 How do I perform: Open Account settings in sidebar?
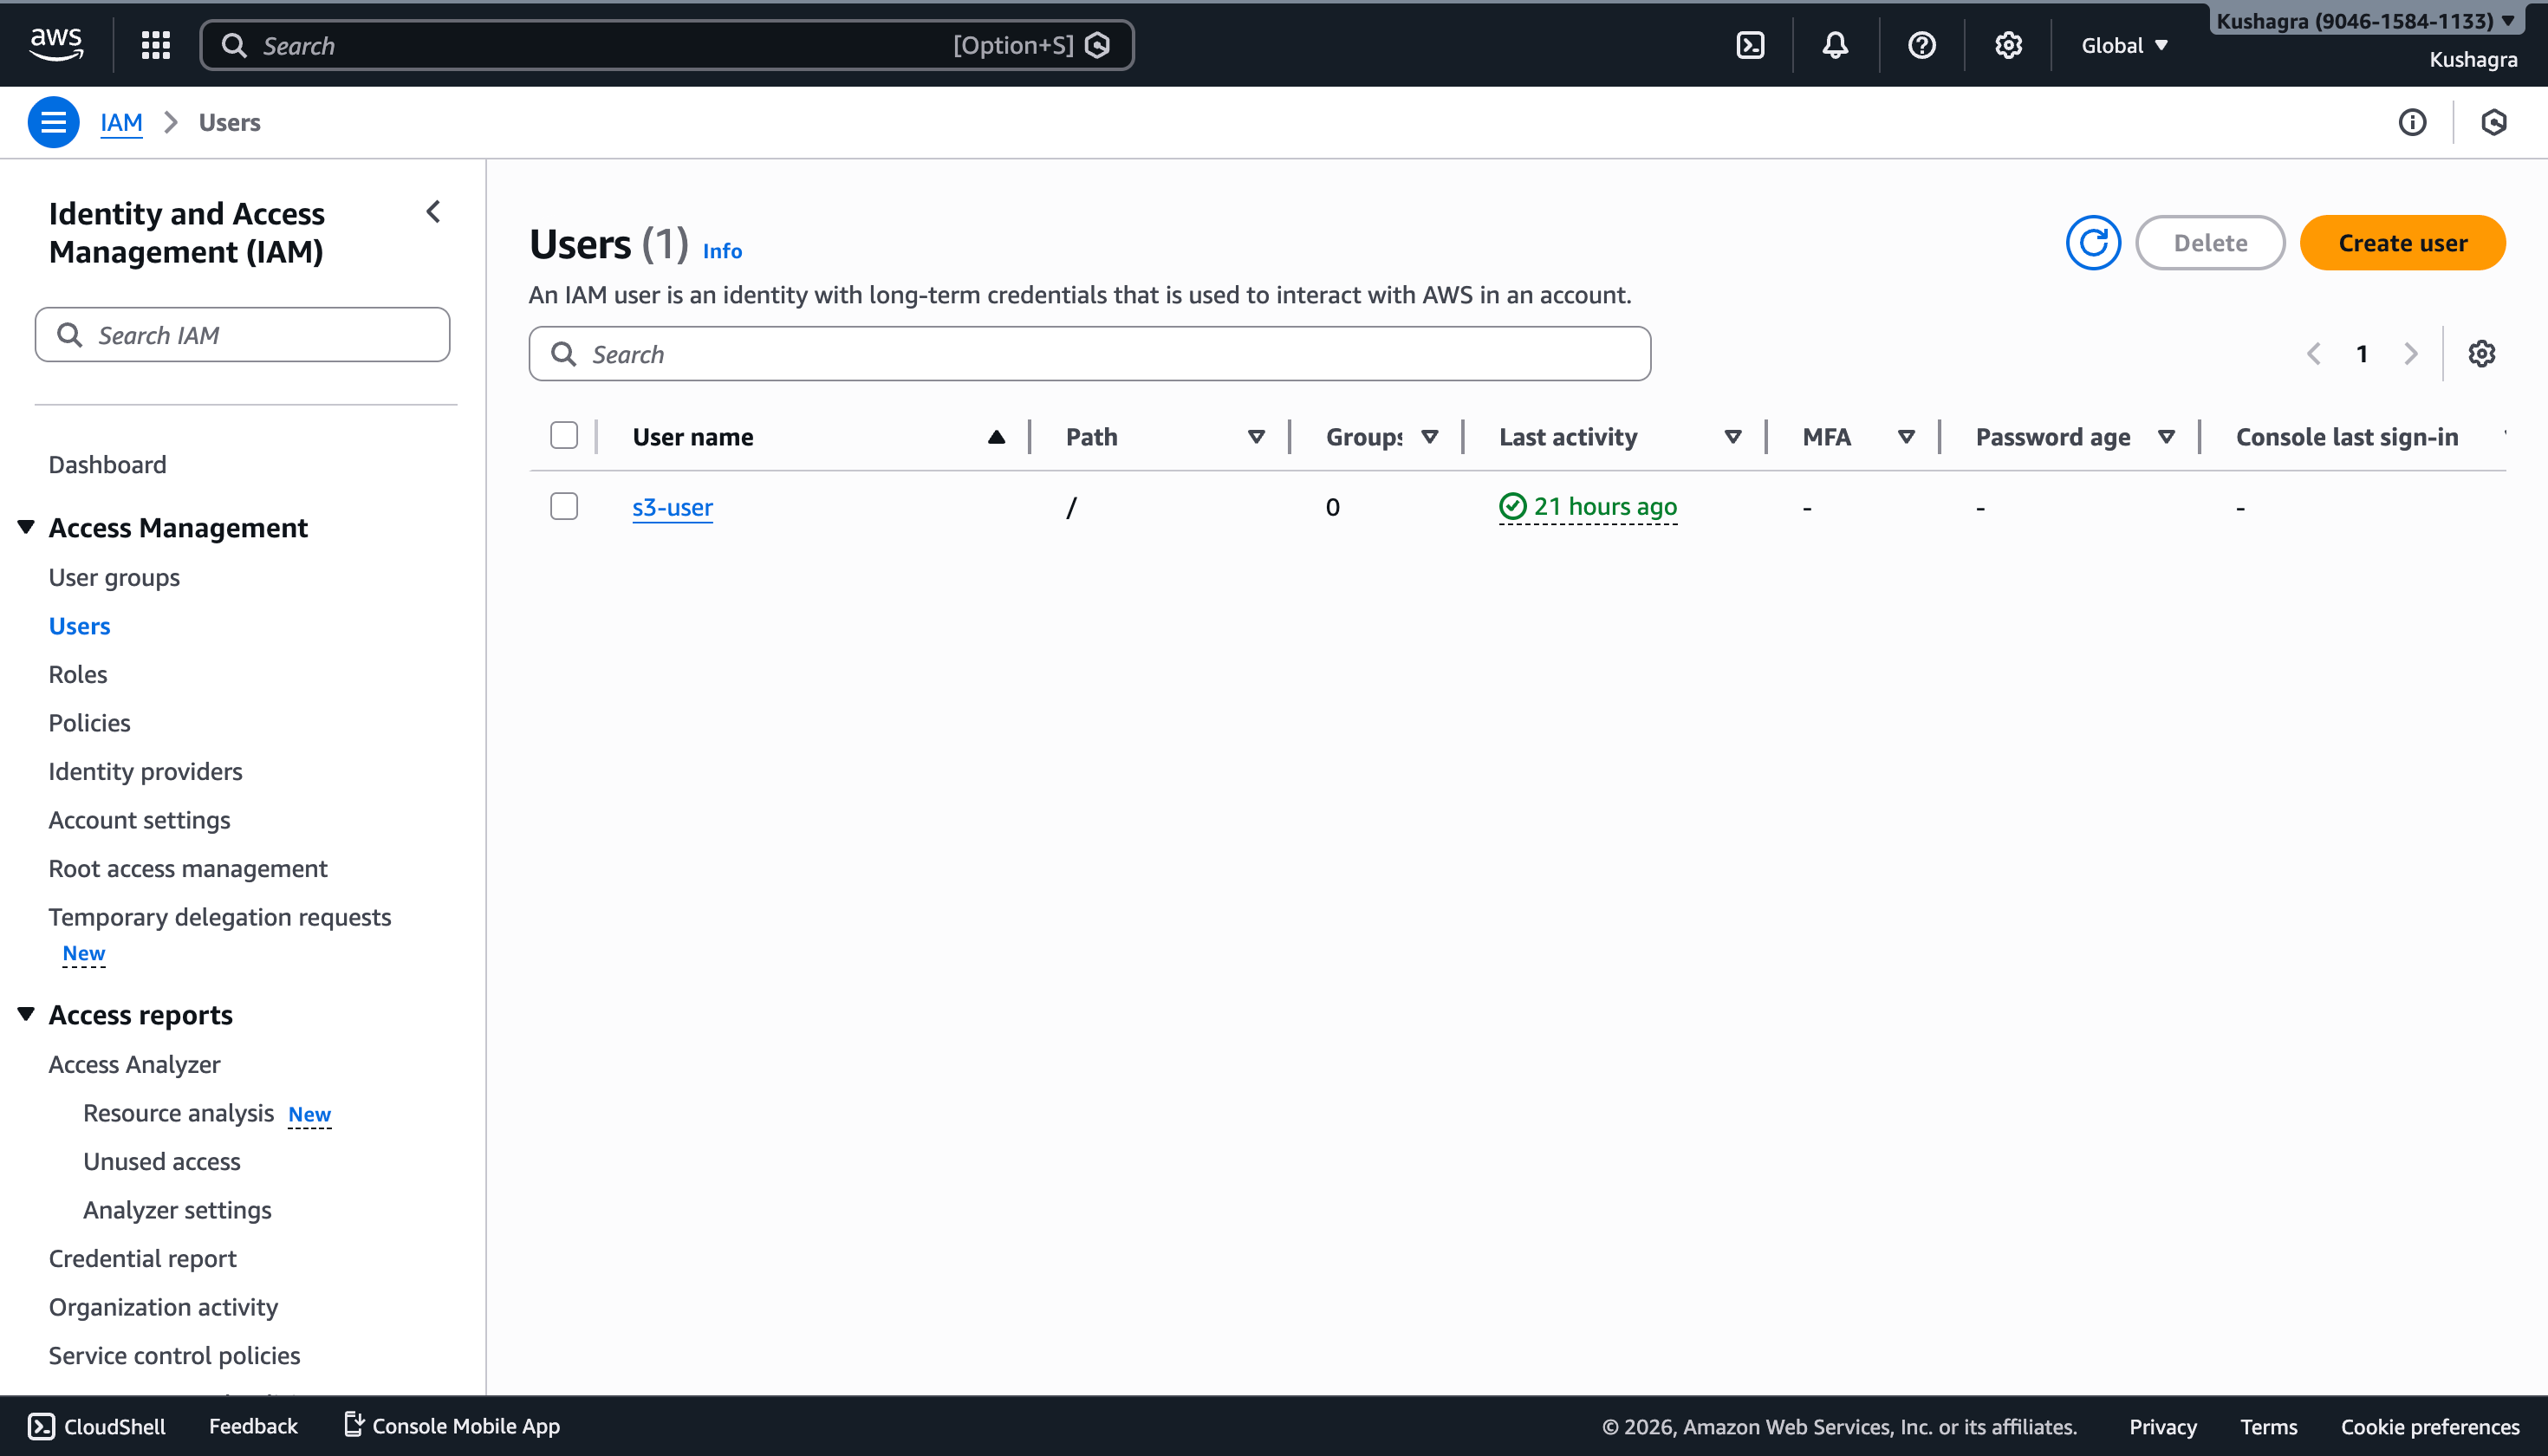(139, 820)
